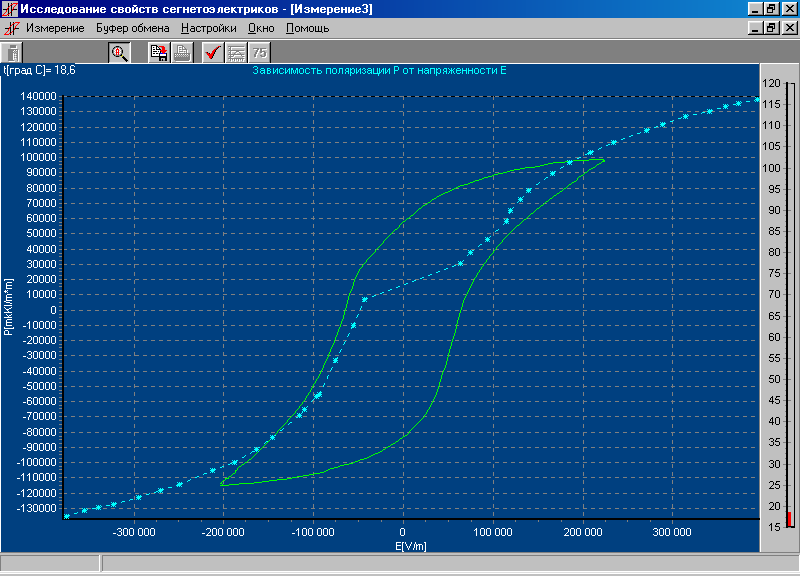Click the leftmost greyed-out toolbar icon
Image resolution: width=800 pixels, height=576 pixels.
click(12, 53)
